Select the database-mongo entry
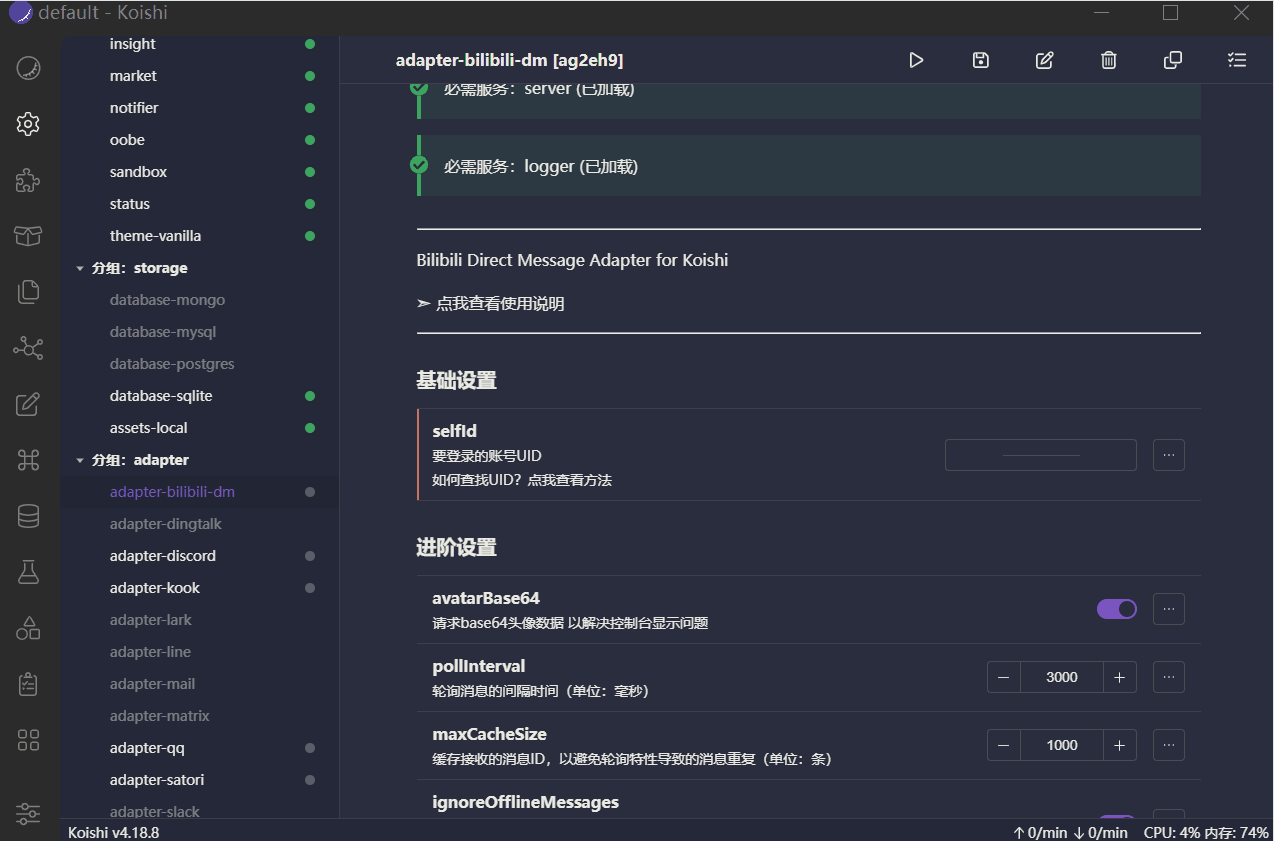 (x=199, y=300)
